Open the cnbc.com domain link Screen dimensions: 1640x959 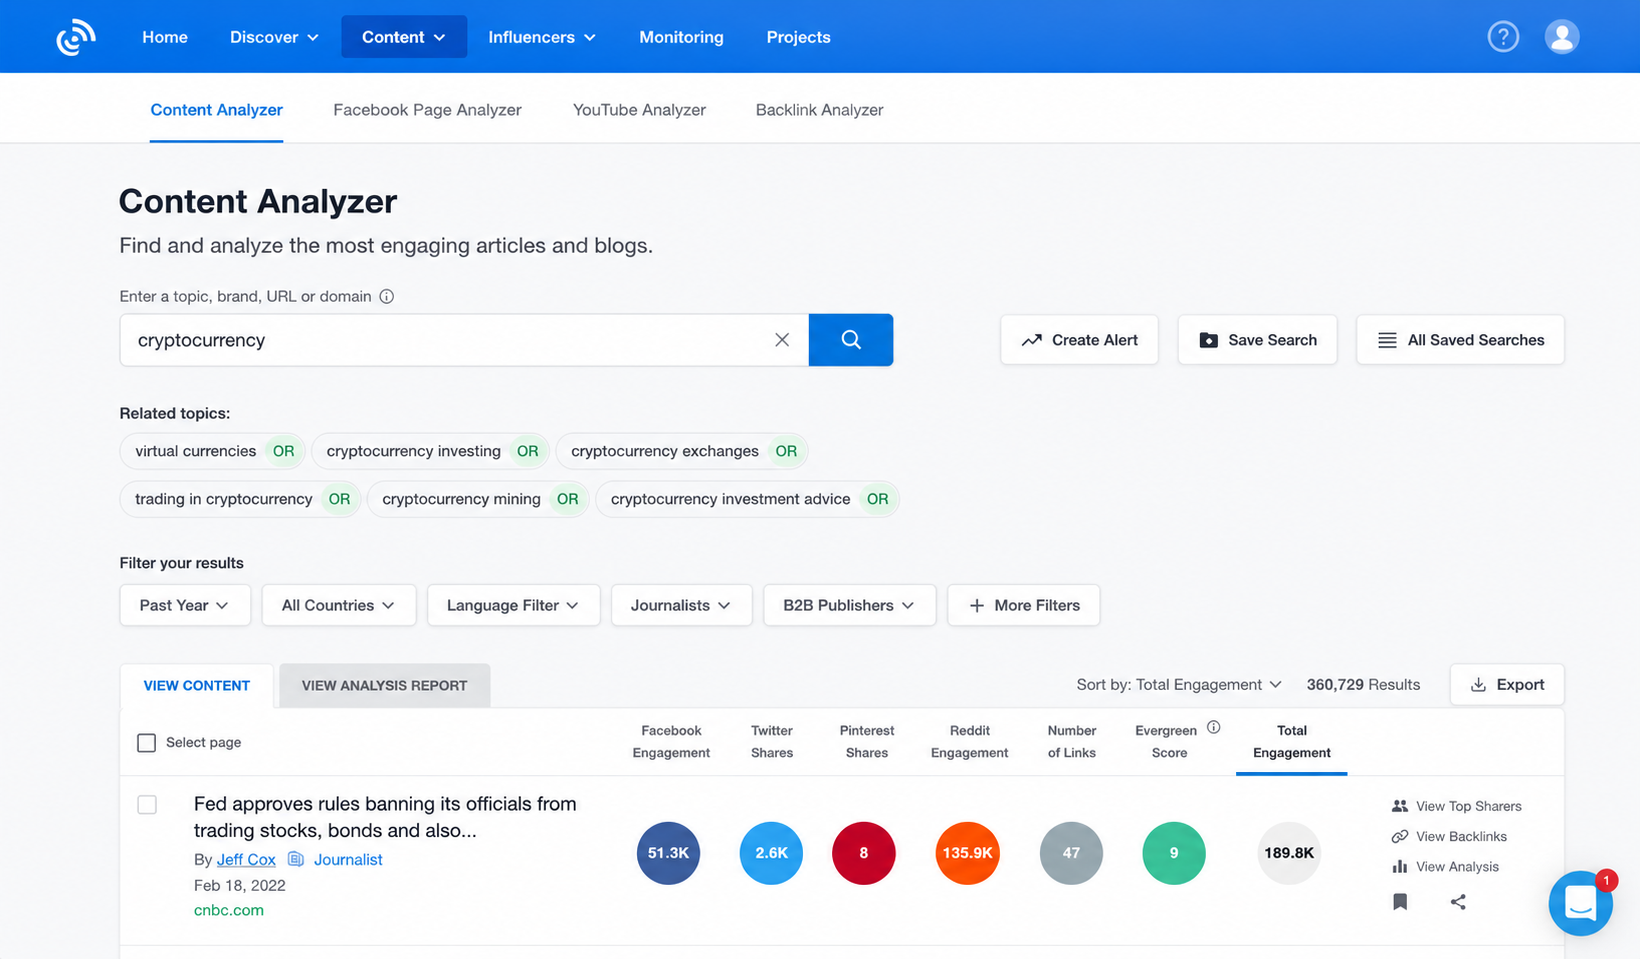pos(229,910)
